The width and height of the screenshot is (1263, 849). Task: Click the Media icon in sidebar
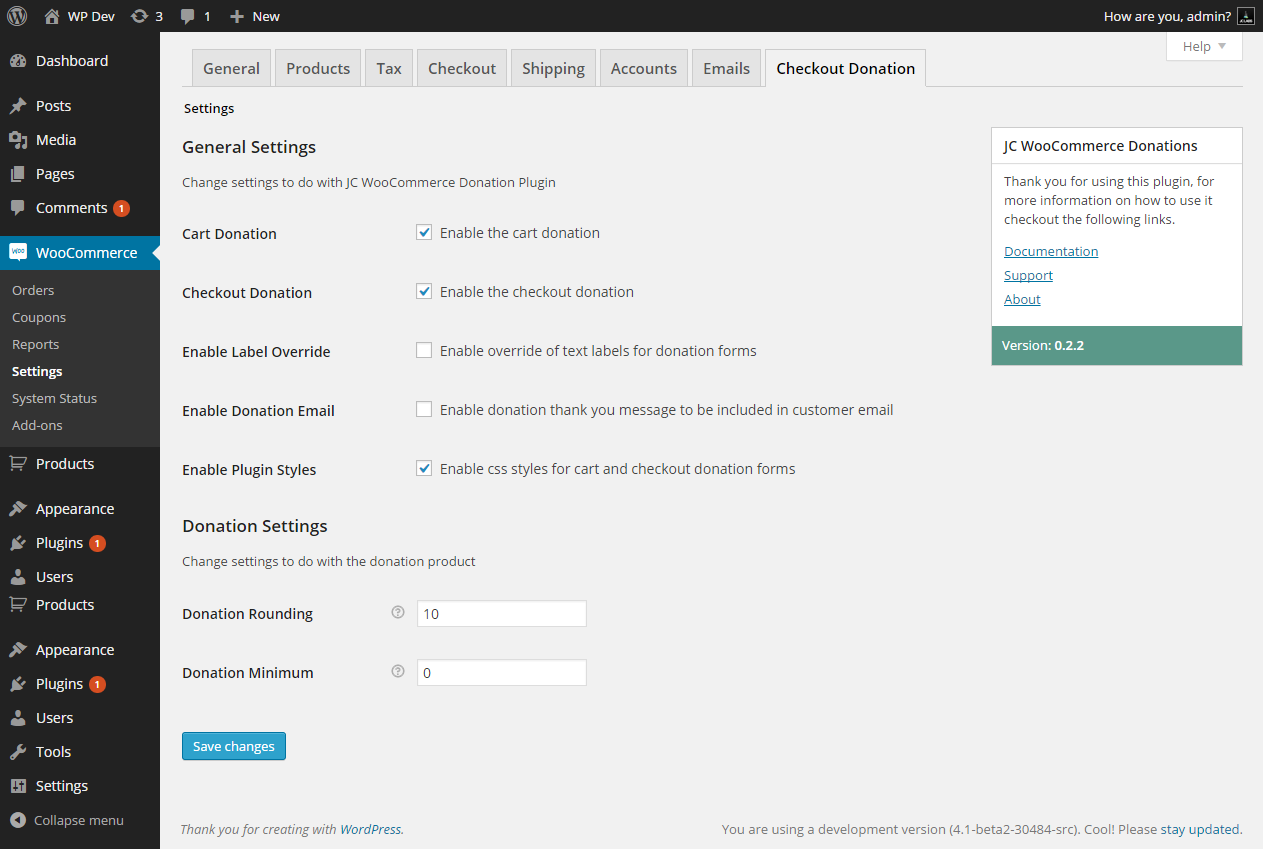(x=18, y=140)
